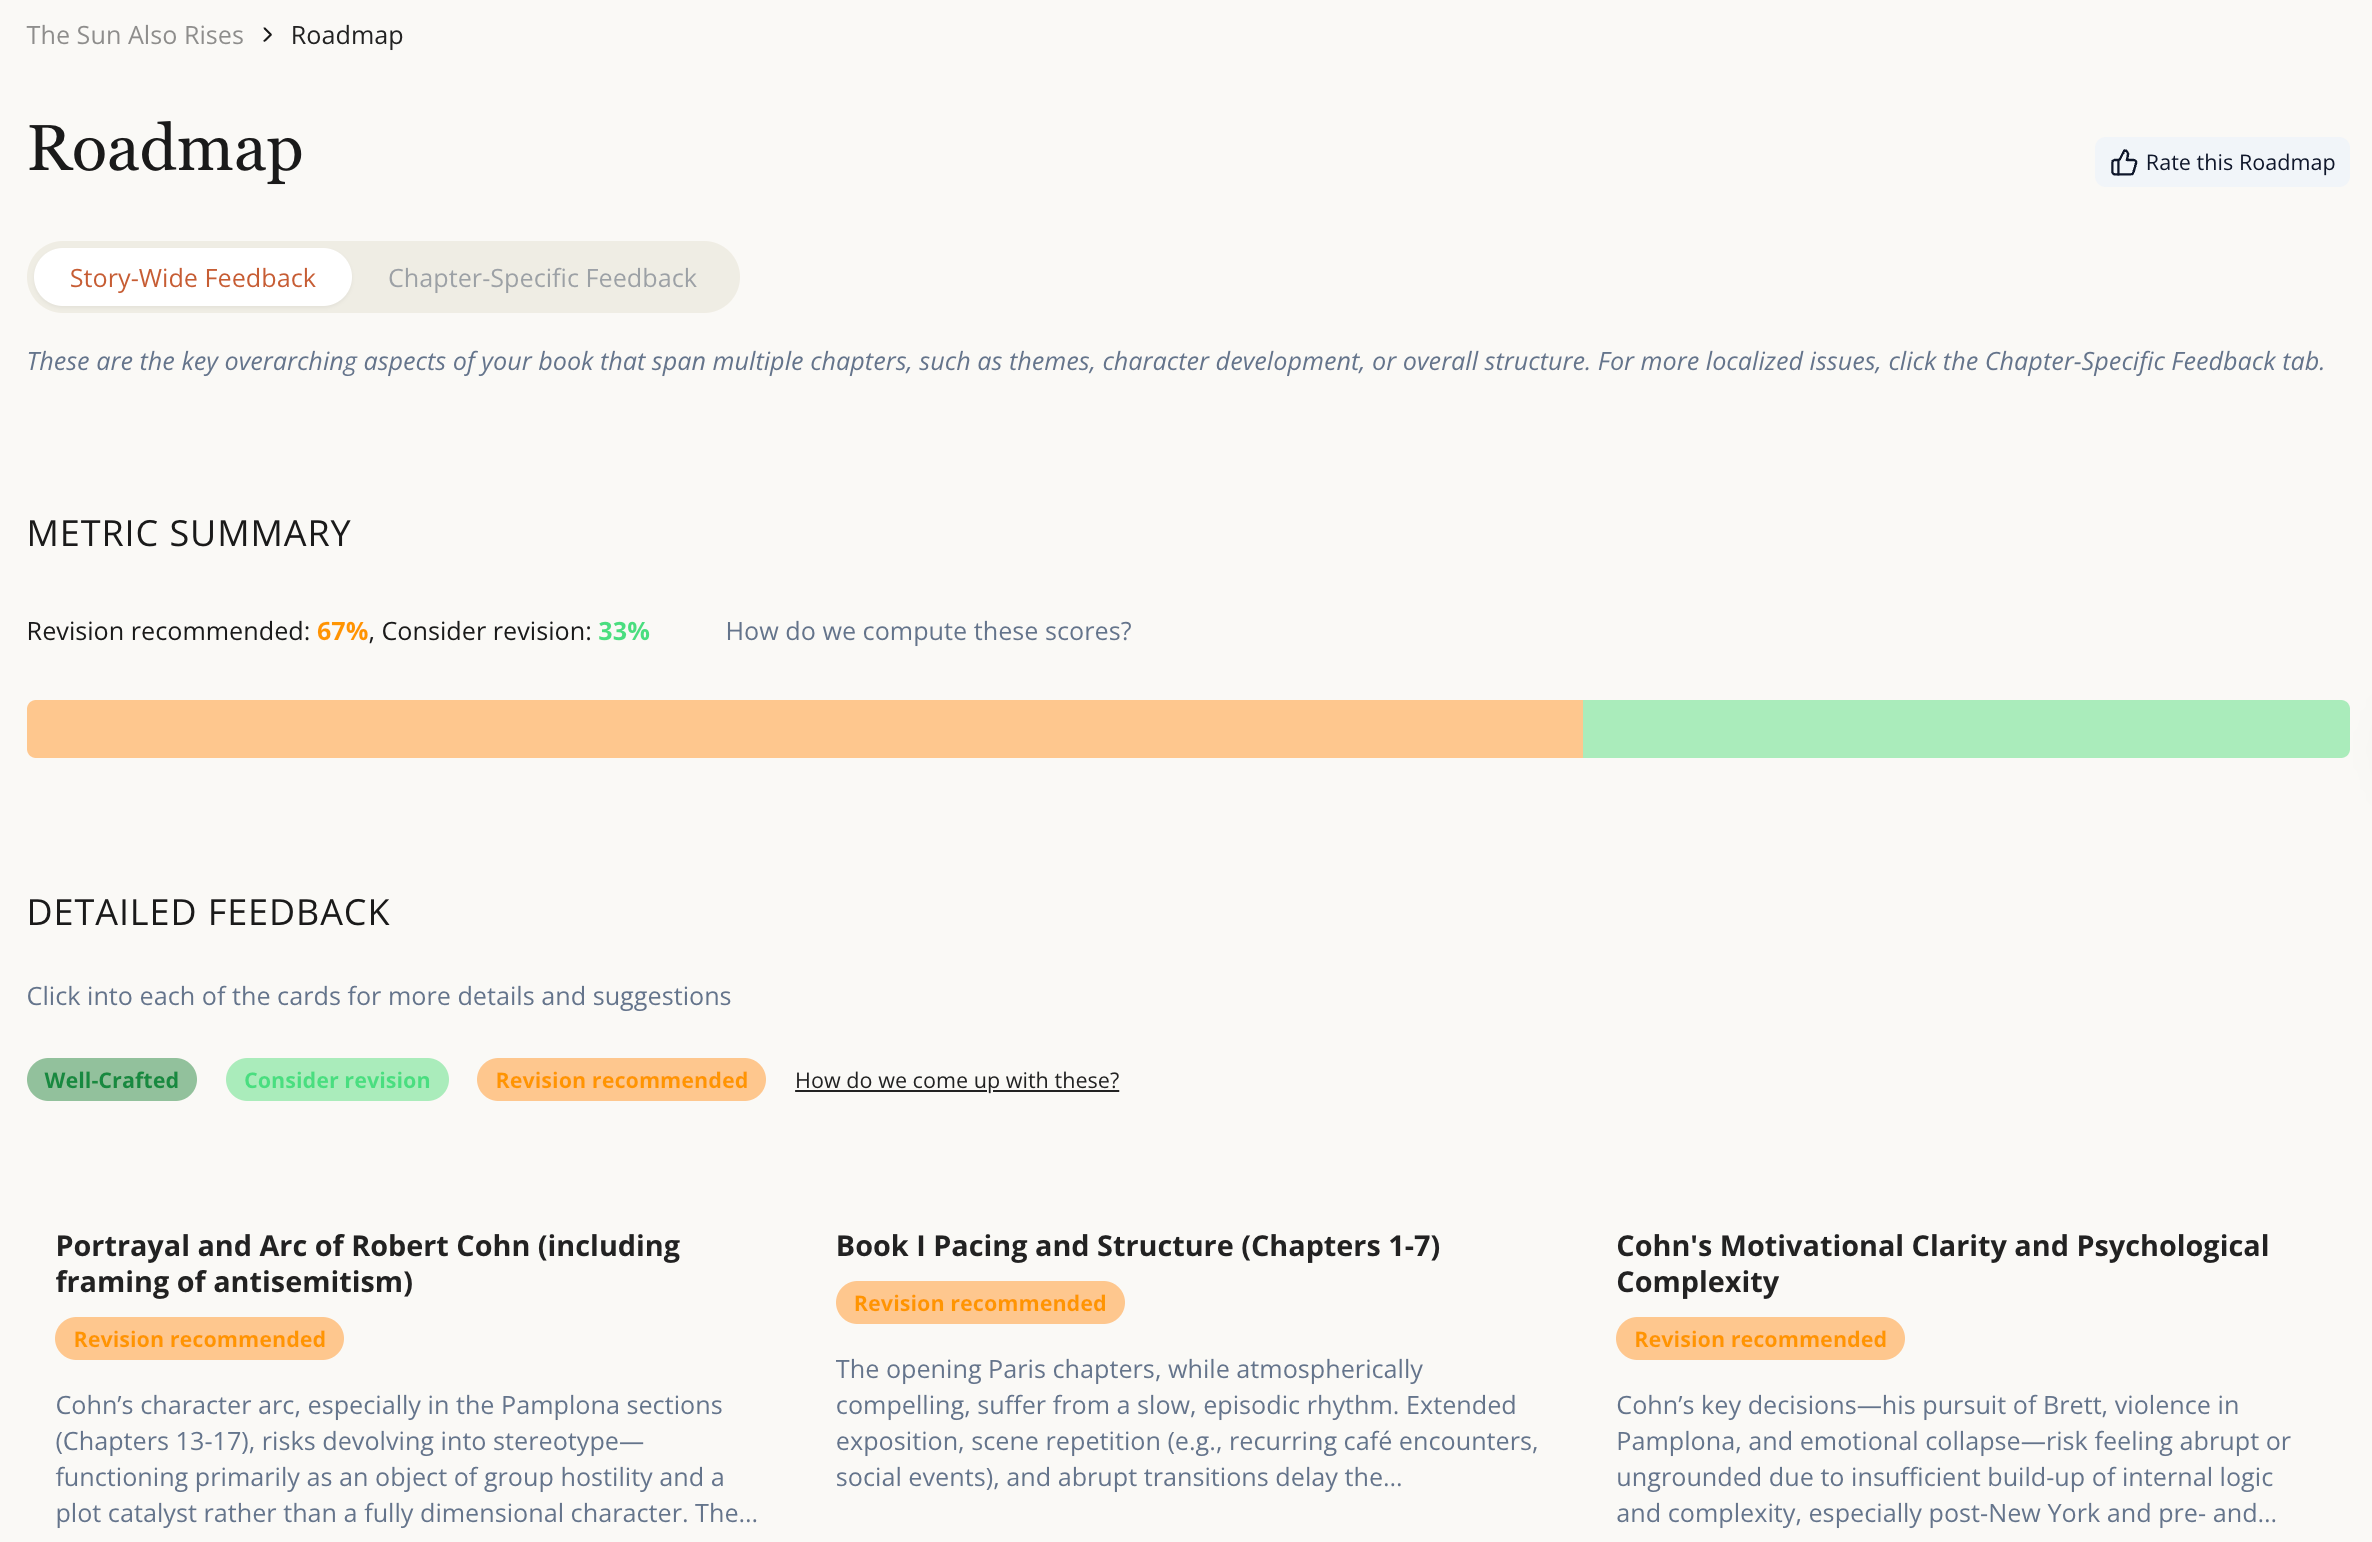Click the breadcrumb chevron separator arrow

pyautogui.click(x=267, y=35)
